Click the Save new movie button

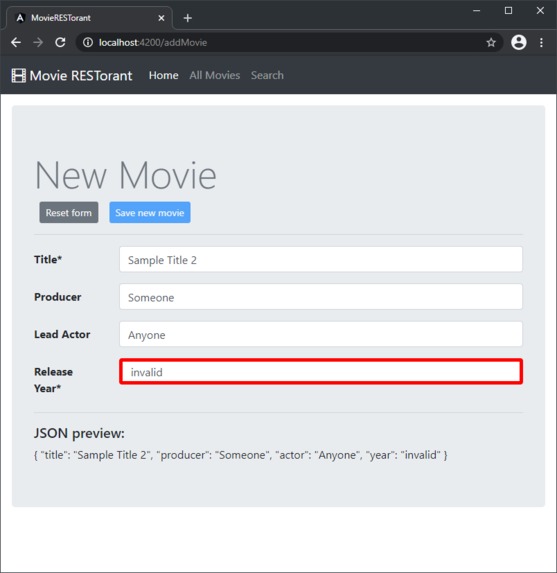click(150, 213)
